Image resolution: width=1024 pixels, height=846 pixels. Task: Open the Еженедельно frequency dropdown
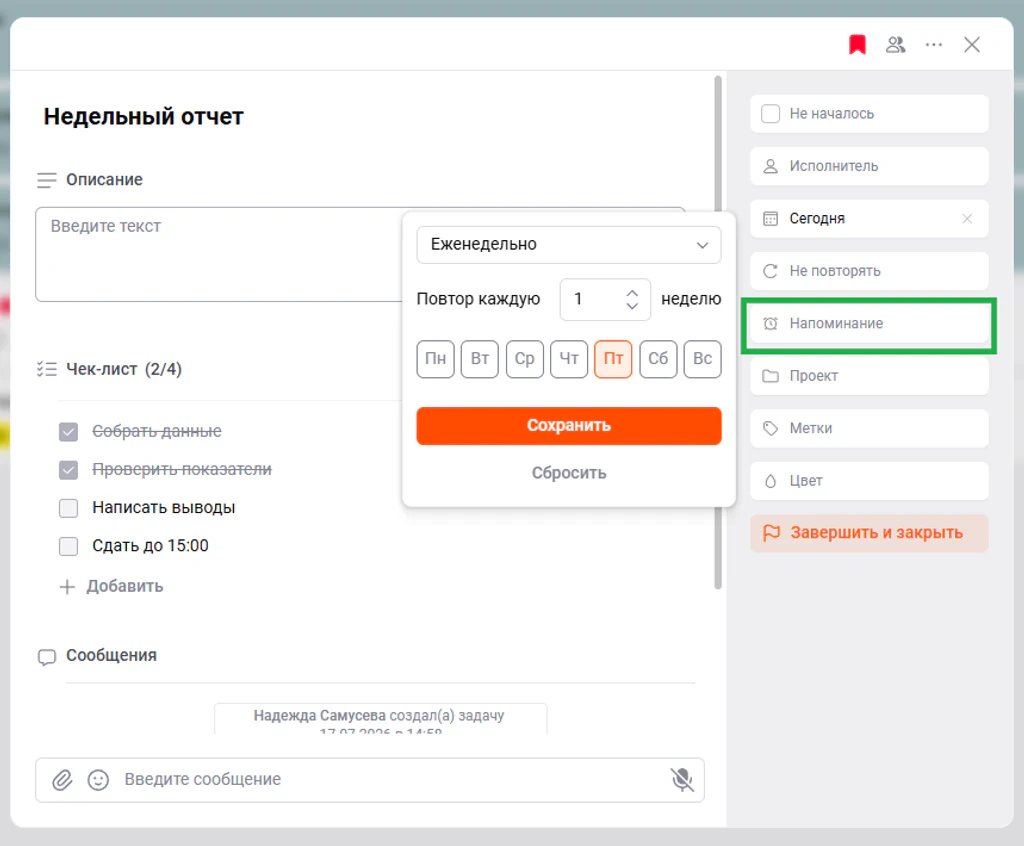569,245
